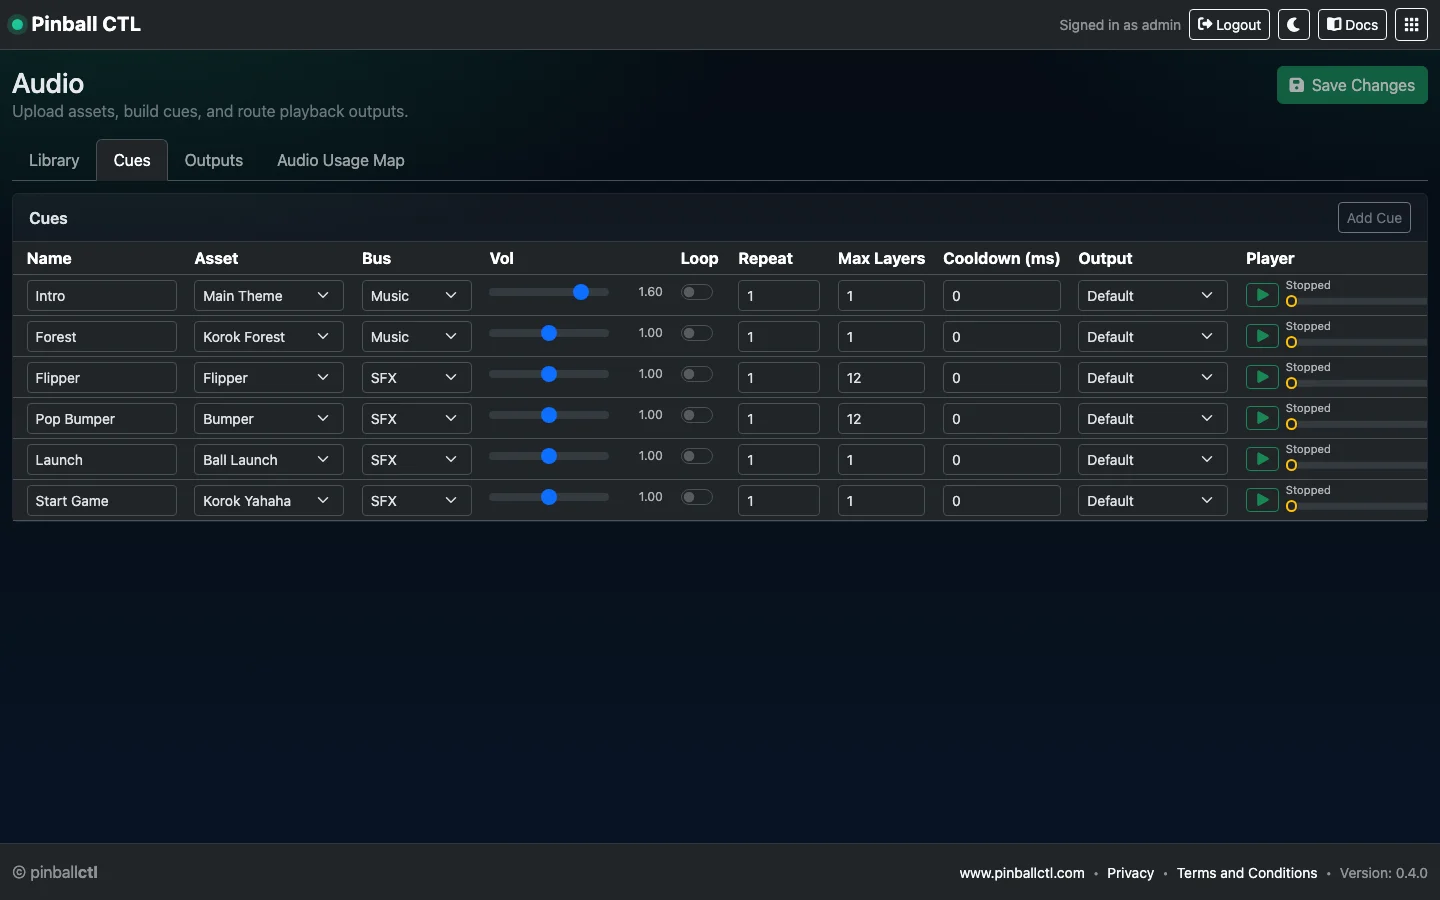
Task: Open the Terms and Conditions link
Action: click(1246, 873)
